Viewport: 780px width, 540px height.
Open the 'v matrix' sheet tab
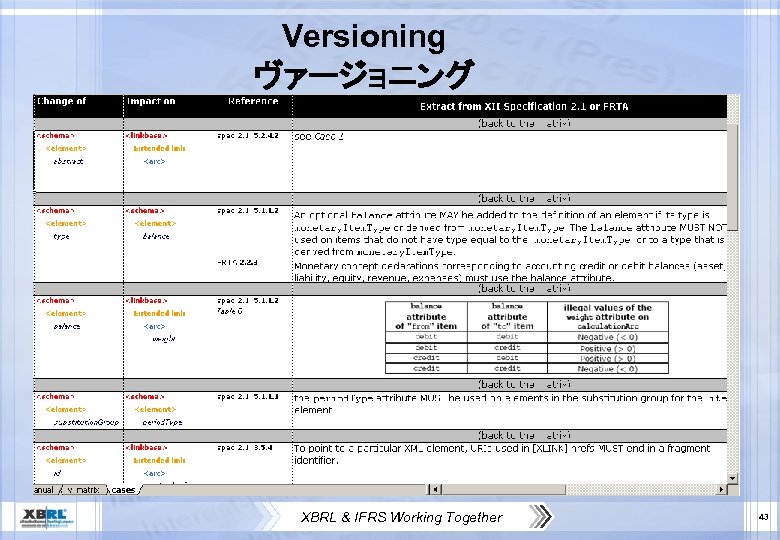83,490
